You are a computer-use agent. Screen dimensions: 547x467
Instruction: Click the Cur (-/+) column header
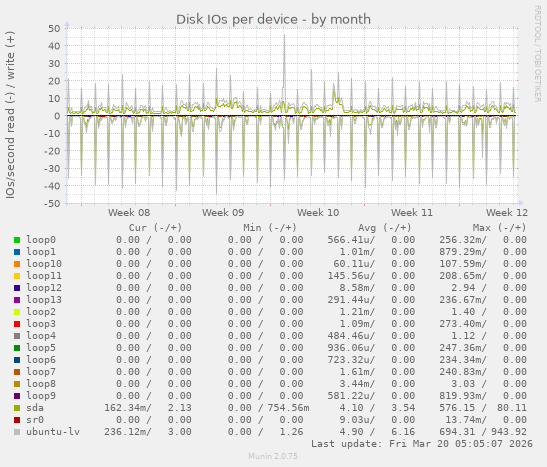pyautogui.click(x=155, y=228)
